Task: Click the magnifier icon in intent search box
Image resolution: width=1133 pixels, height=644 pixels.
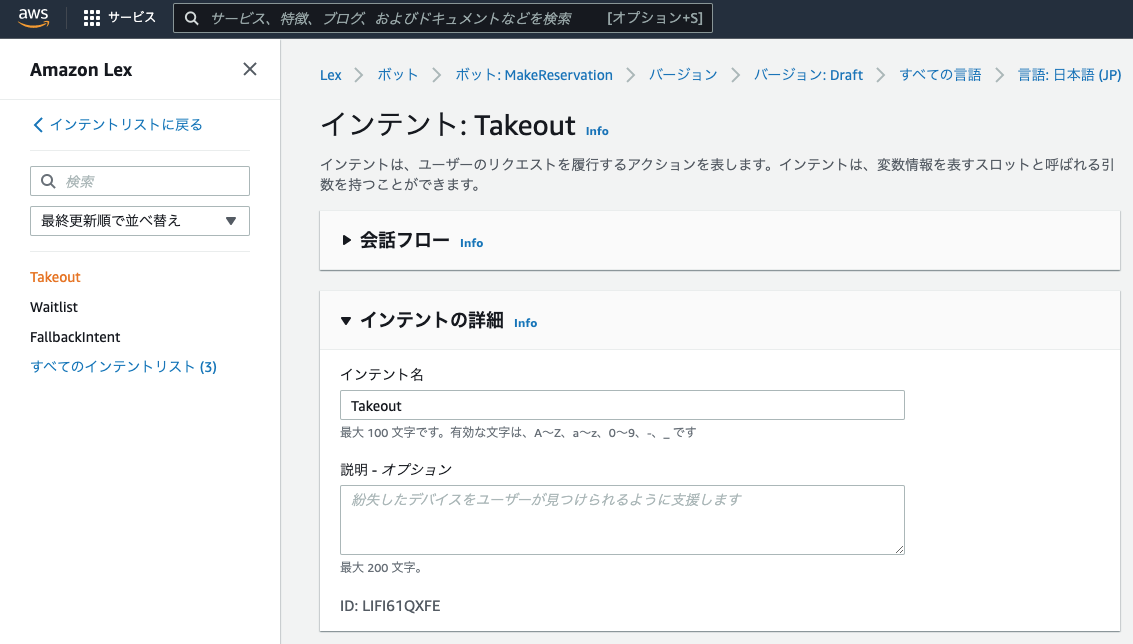Action: tap(48, 181)
